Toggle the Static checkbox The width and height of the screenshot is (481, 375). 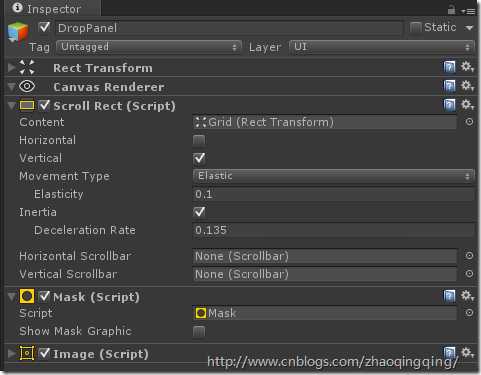point(415,27)
